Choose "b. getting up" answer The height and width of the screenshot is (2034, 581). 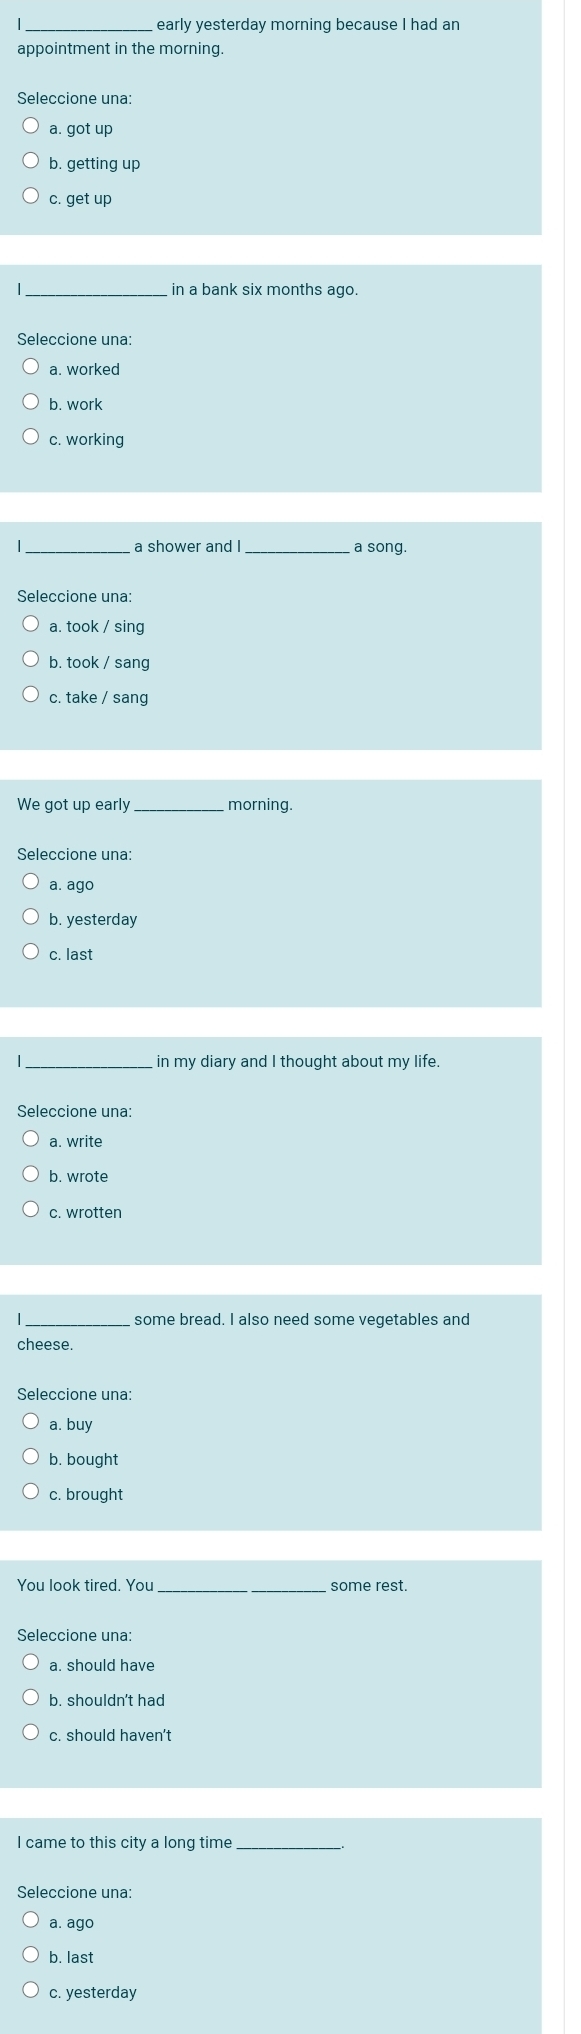32,163
